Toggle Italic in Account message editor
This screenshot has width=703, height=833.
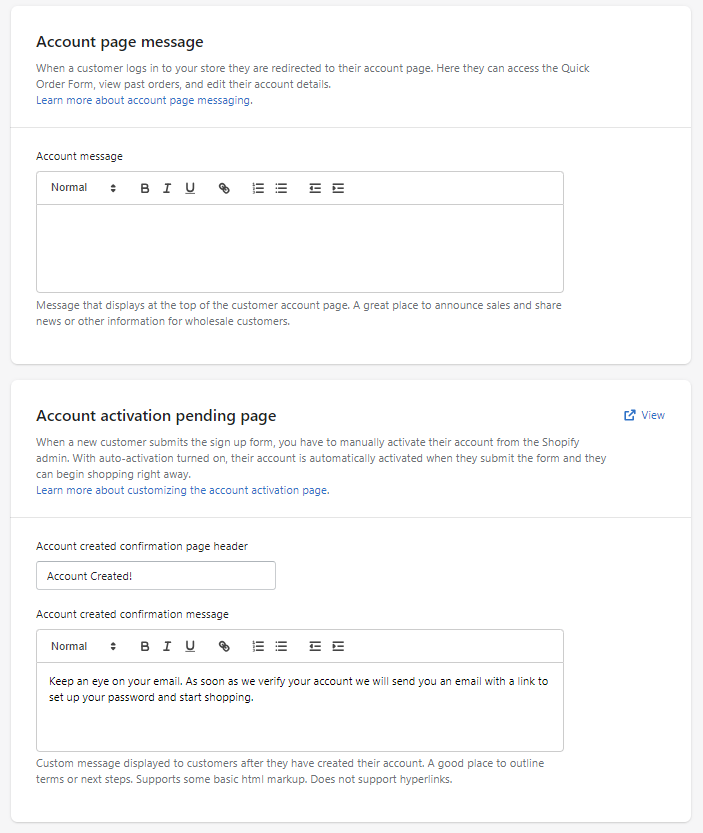click(167, 188)
